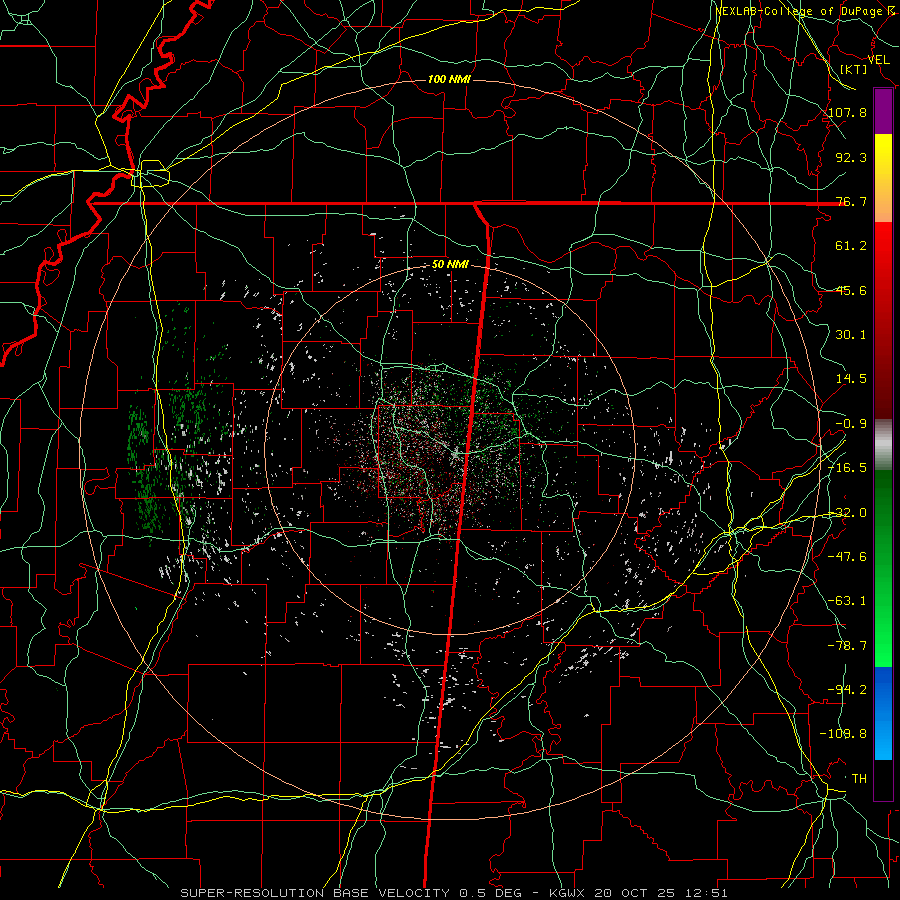Click the 50 NMI range ring label

tap(450, 265)
